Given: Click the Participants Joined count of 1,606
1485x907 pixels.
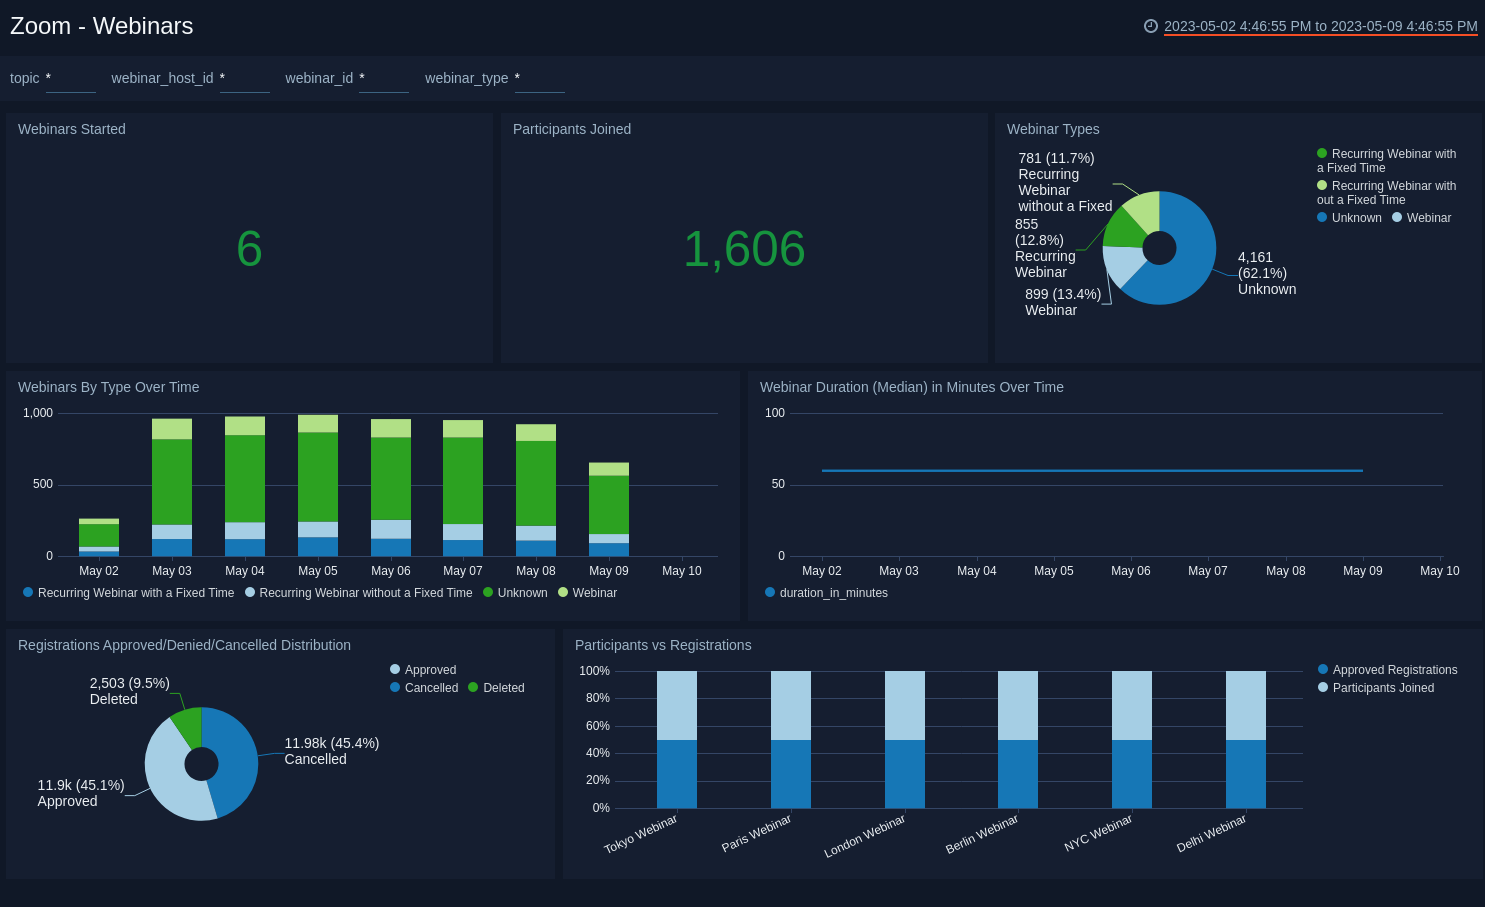Looking at the screenshot, I should tap(744, 250).
